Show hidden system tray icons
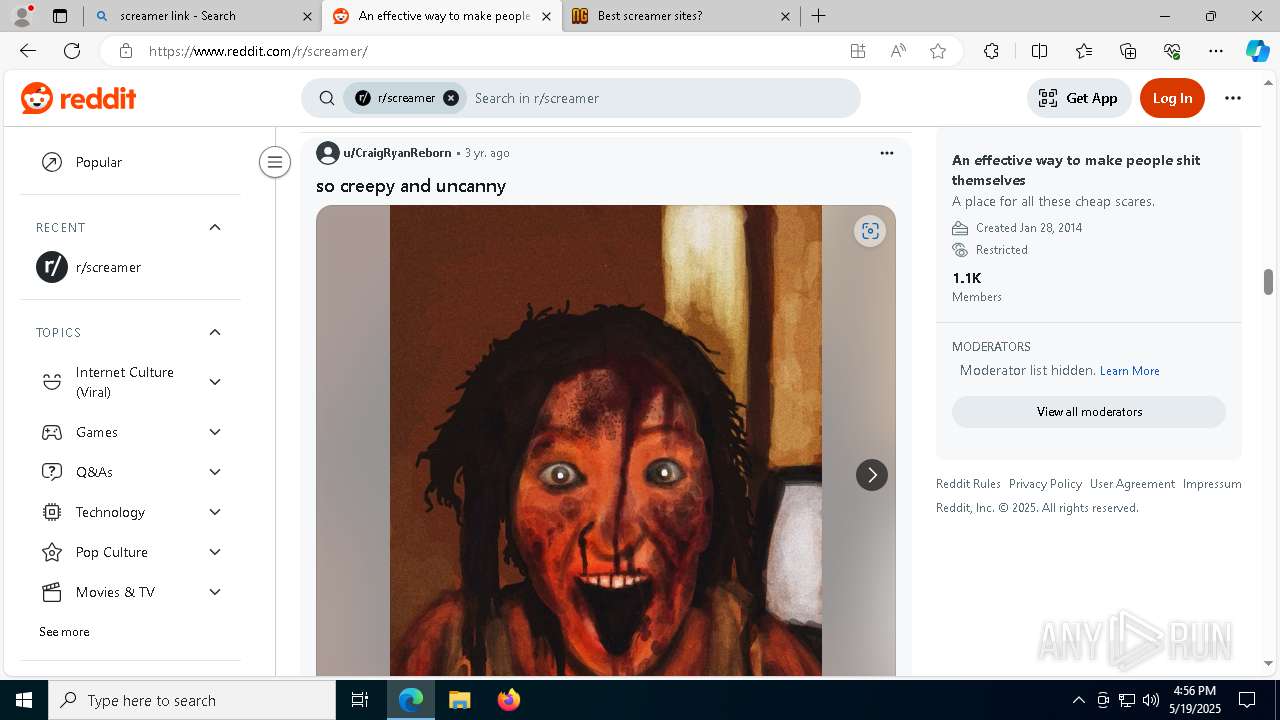The width and height of the screenshot is (1280, 720). pyautogui.click(x=1078, y=700)
